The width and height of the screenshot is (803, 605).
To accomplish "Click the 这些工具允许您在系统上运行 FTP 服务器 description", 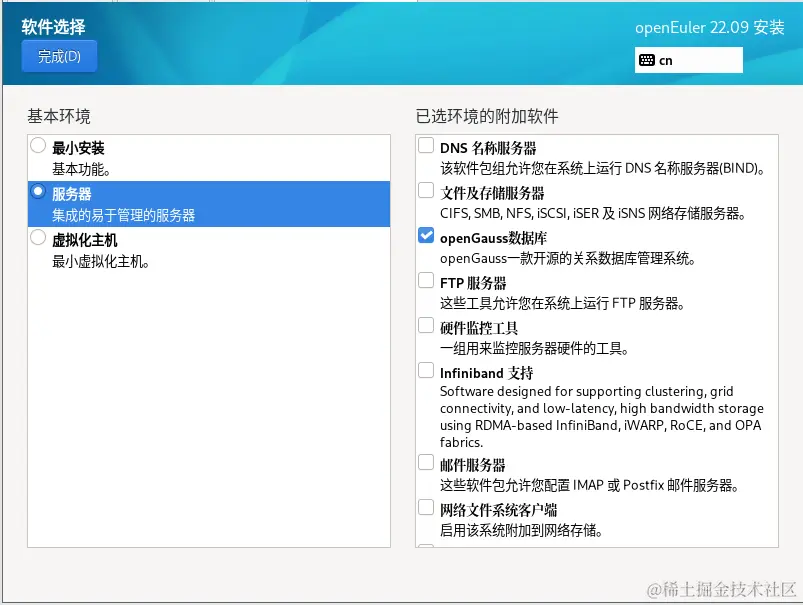I will coord(562,303).
